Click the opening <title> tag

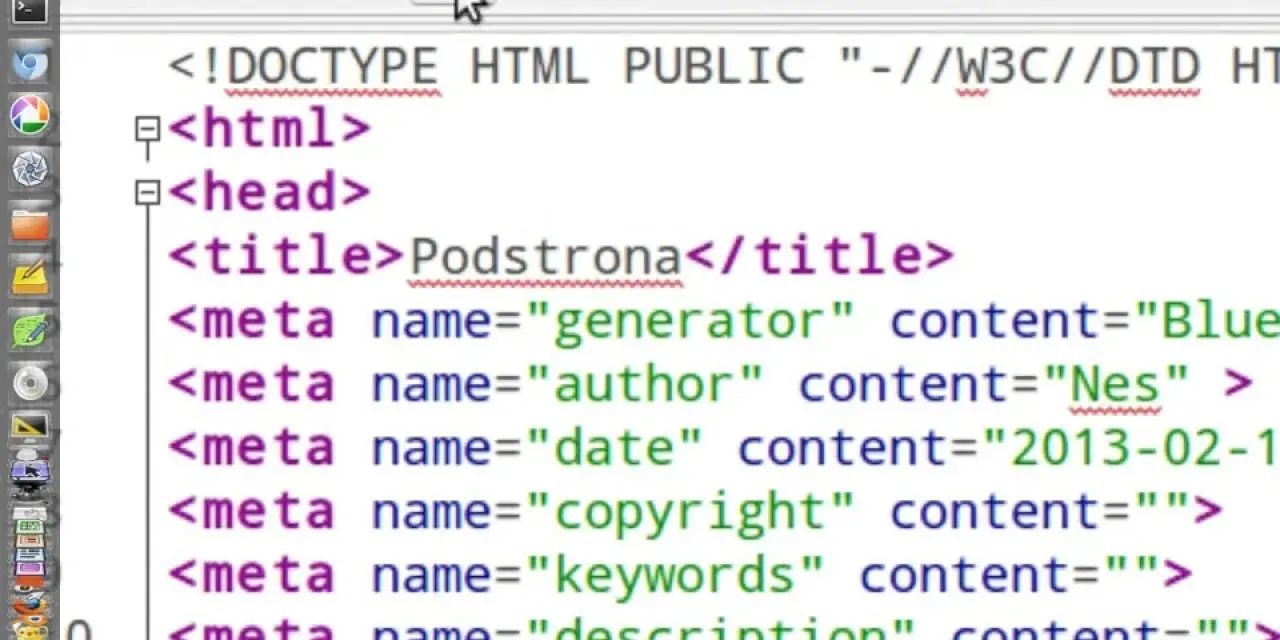point(287,257)
